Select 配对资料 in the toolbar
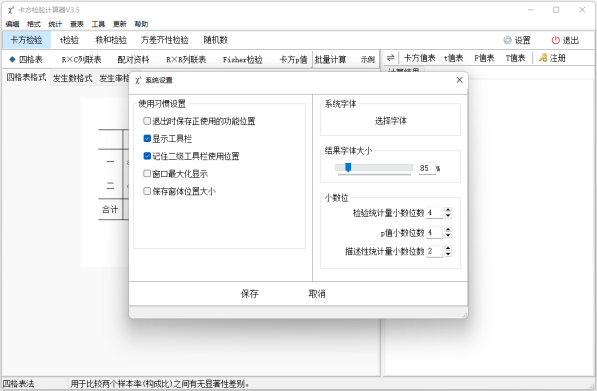Image resolution: width=597 pixels, height=391 pixels. (133, 59)
